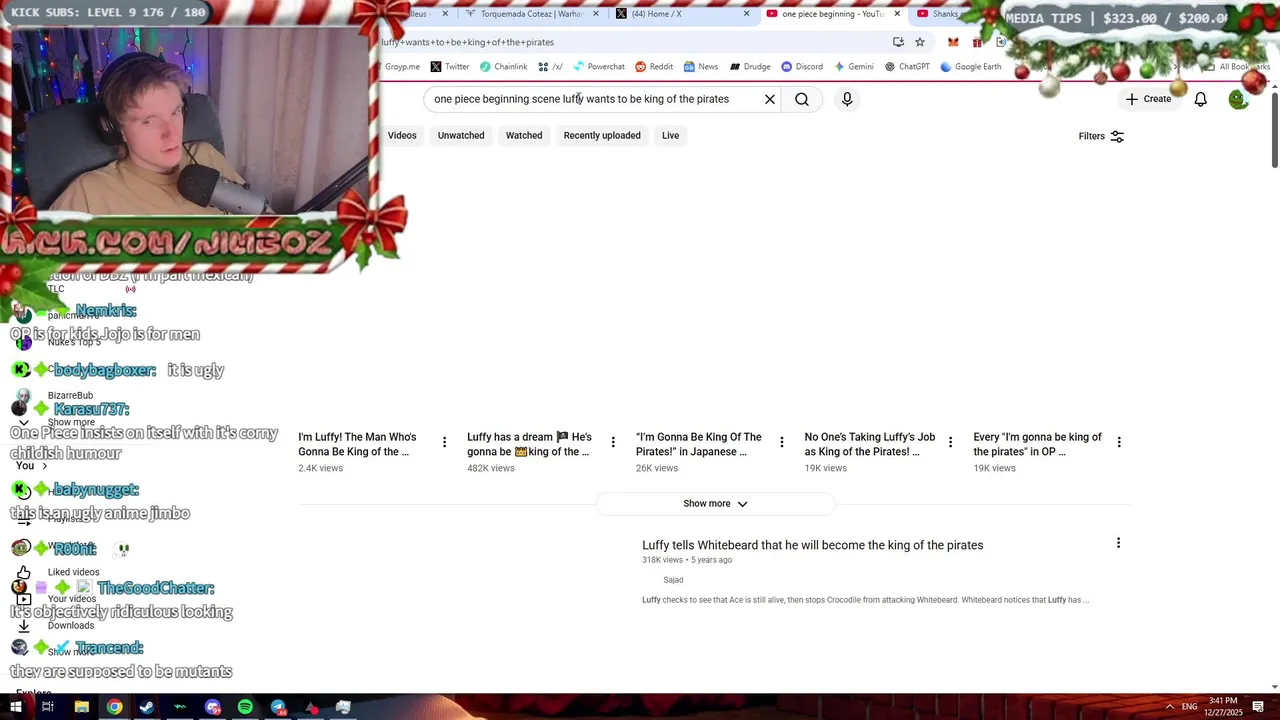Select the Videos filter chip
The width and height of the screenshot is (1280, 720).
point(402,136)
